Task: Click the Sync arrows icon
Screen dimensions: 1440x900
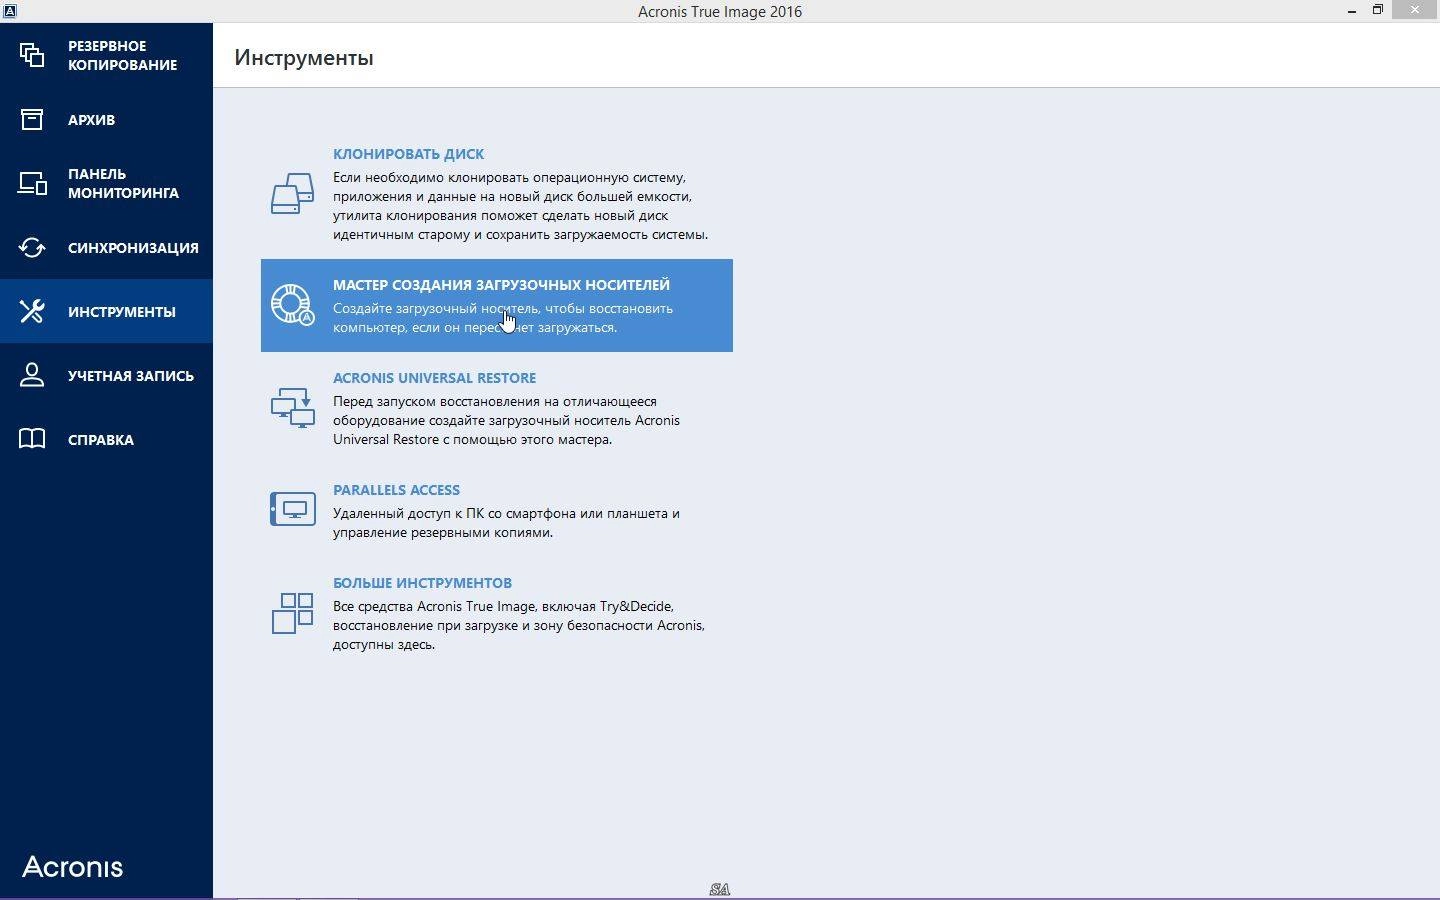Action: point(32,247)
